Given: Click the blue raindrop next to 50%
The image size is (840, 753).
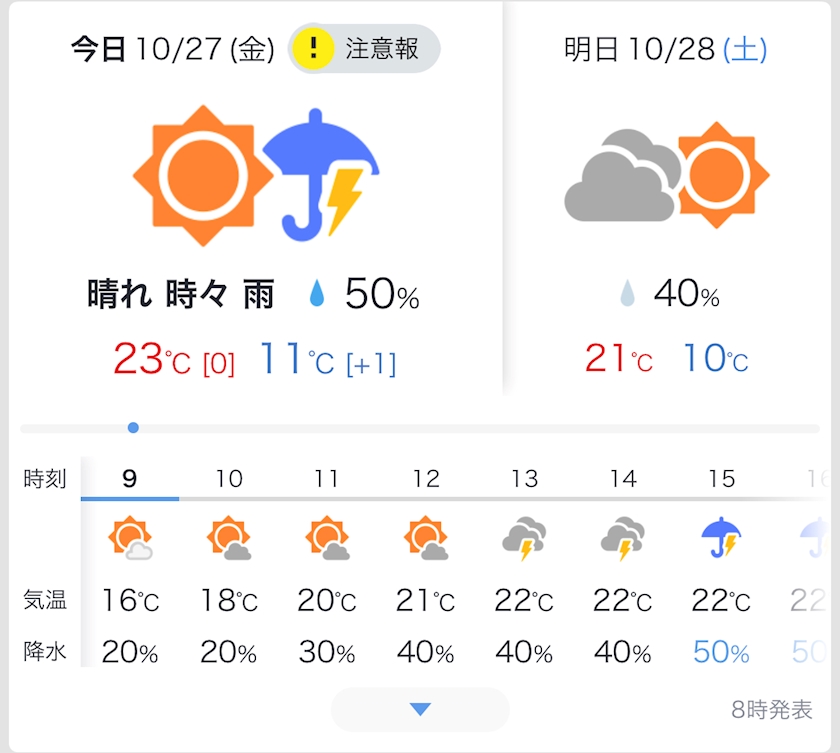Looking at the screenshot, I should [317, 293].
